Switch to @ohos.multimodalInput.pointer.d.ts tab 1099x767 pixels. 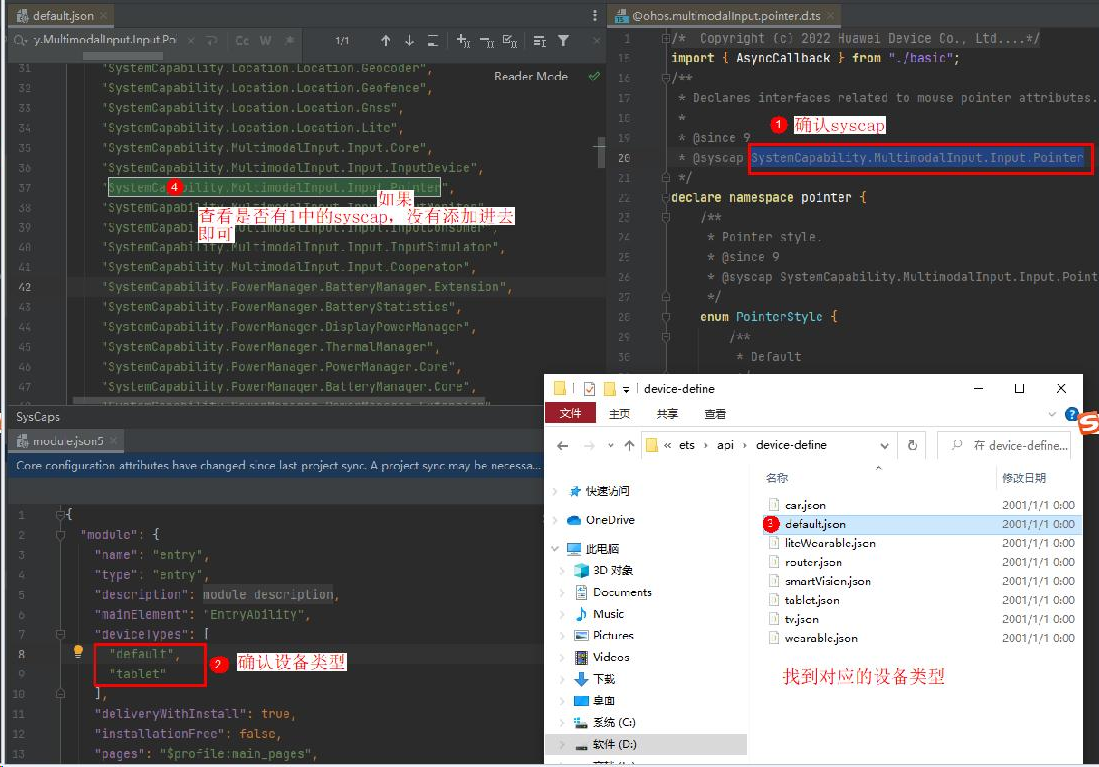tap(725, 15)
